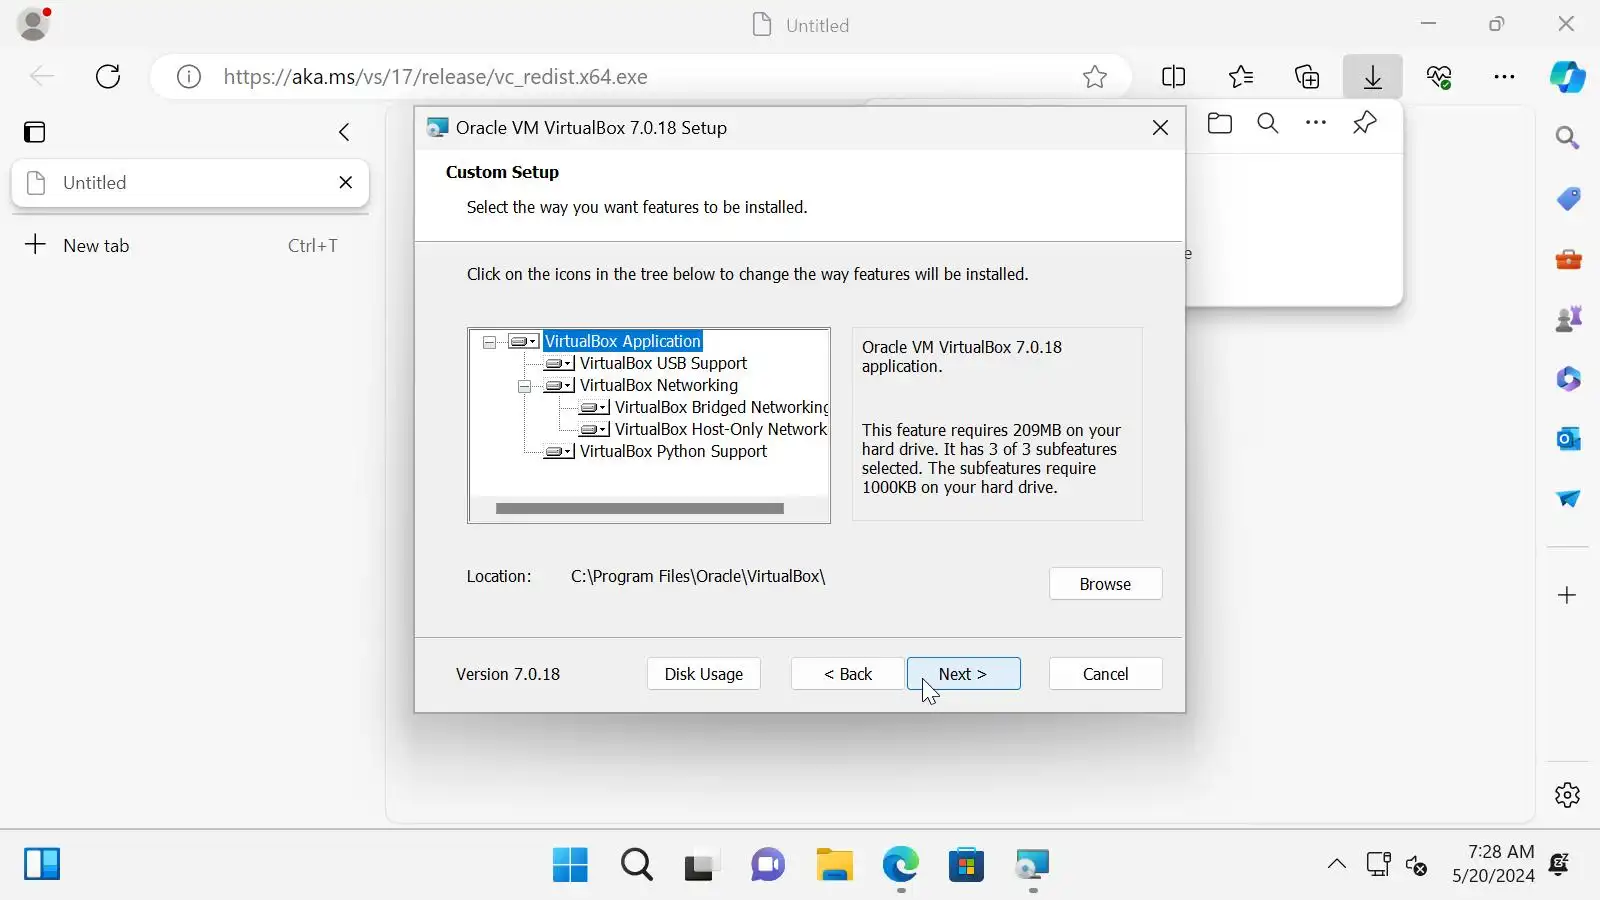Screen dimensions: 1600x900
Task: Open taskbar Search
Action: click(636, 865)
